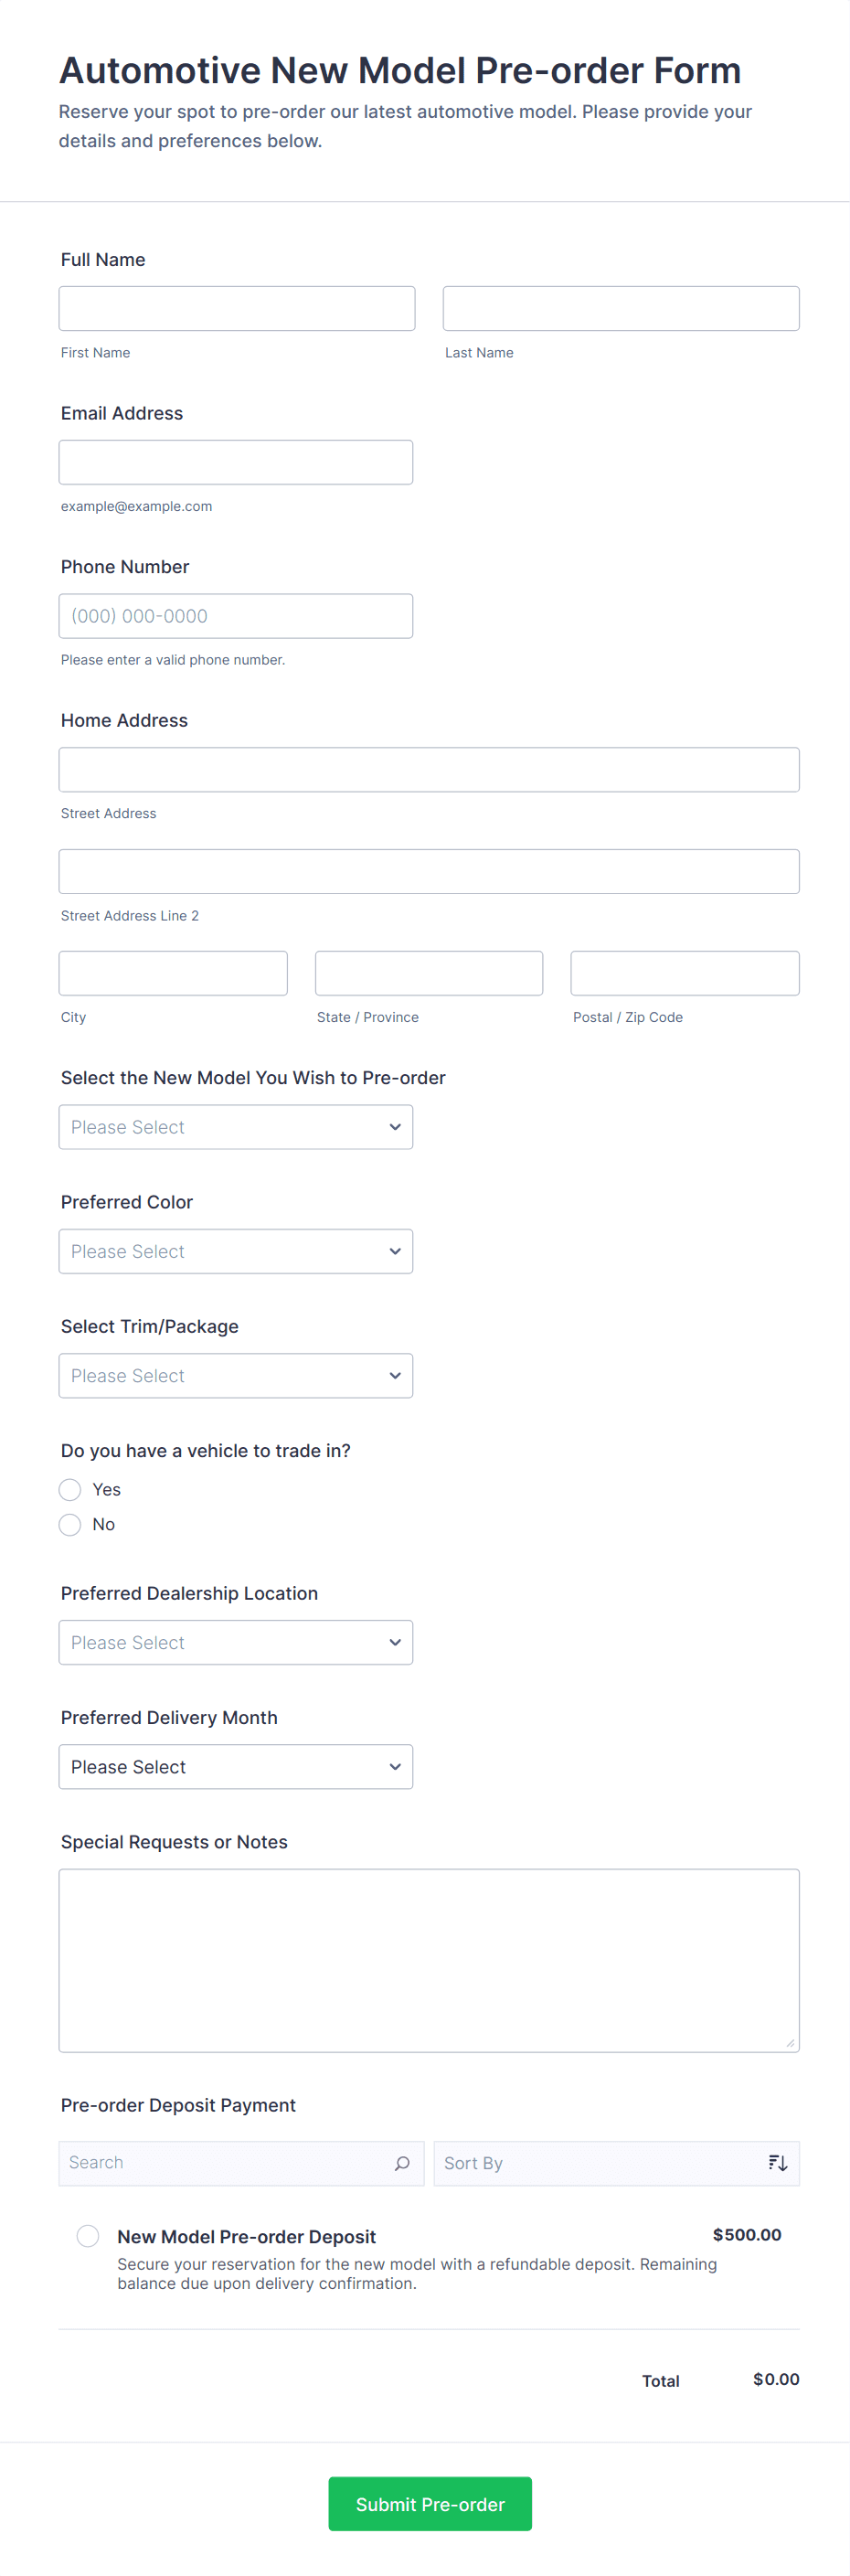Viewport: 850px width, 2576px height.
Task: Click into the Last Name field
Action: (621, 309)
